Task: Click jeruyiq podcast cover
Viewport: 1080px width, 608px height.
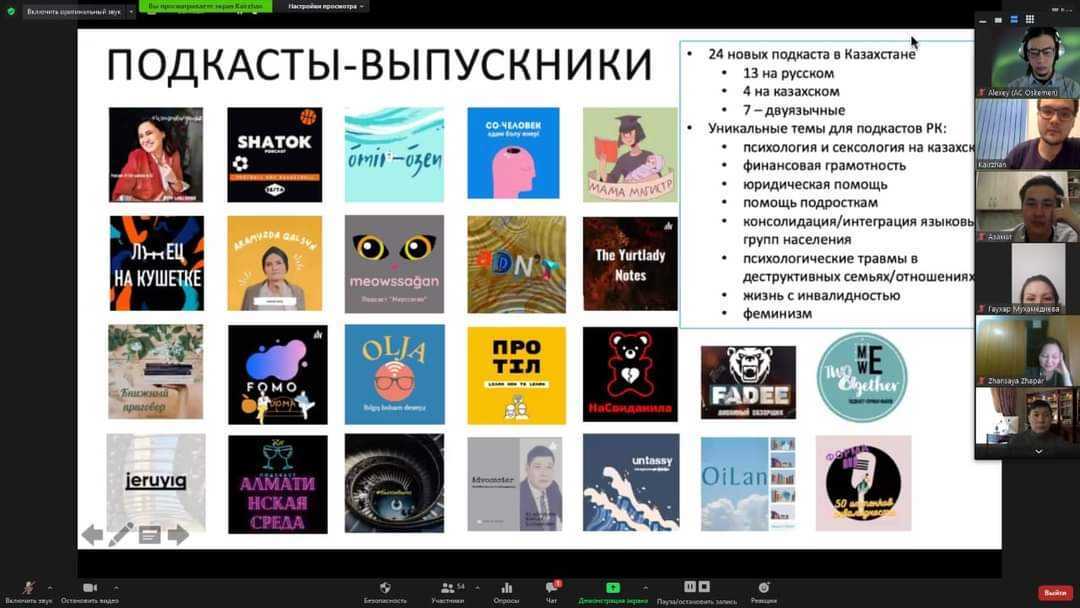Action: (x=156, y=483)
